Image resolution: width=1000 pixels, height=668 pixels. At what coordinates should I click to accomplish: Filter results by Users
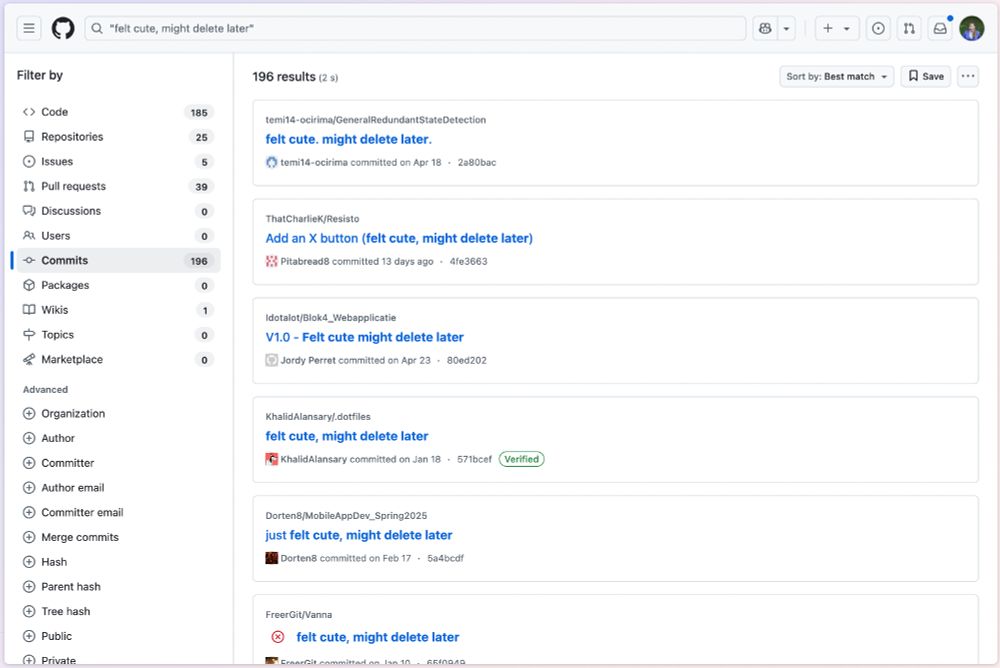tap(118, 236)
